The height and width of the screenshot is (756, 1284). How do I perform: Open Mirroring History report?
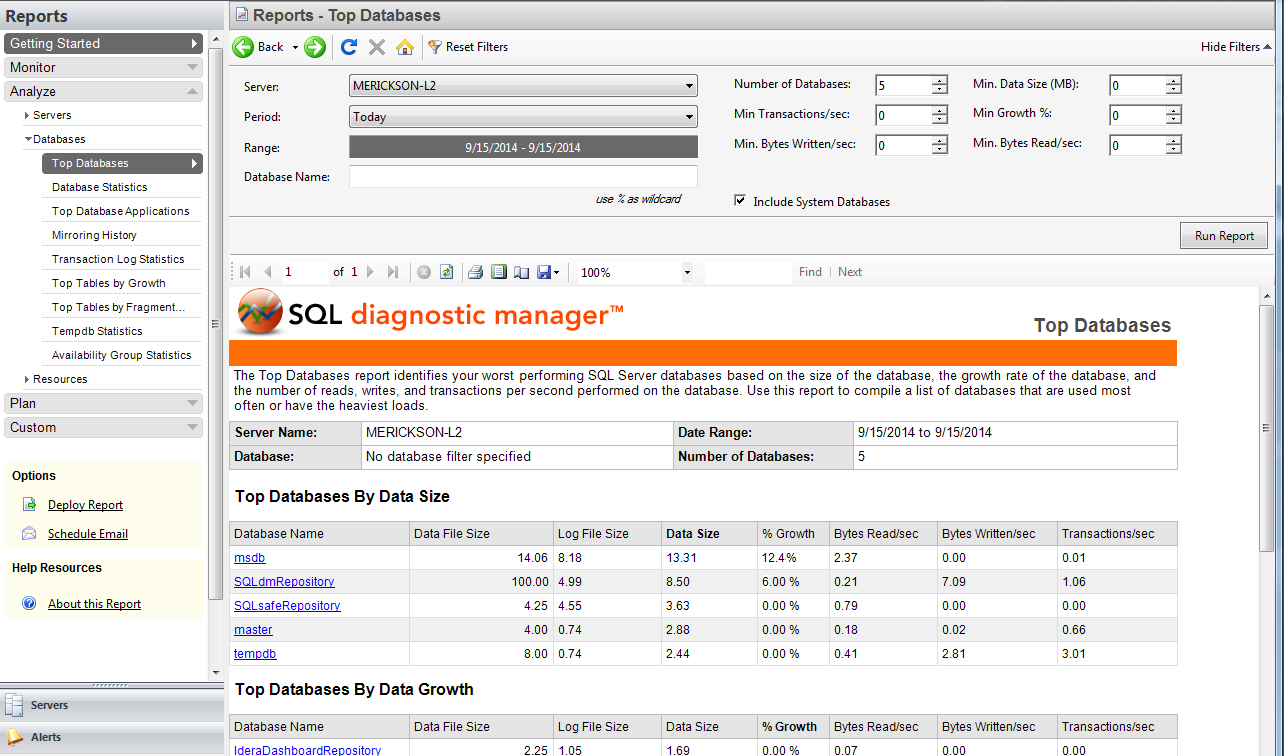pyautogui.click(x=94, y=235)
